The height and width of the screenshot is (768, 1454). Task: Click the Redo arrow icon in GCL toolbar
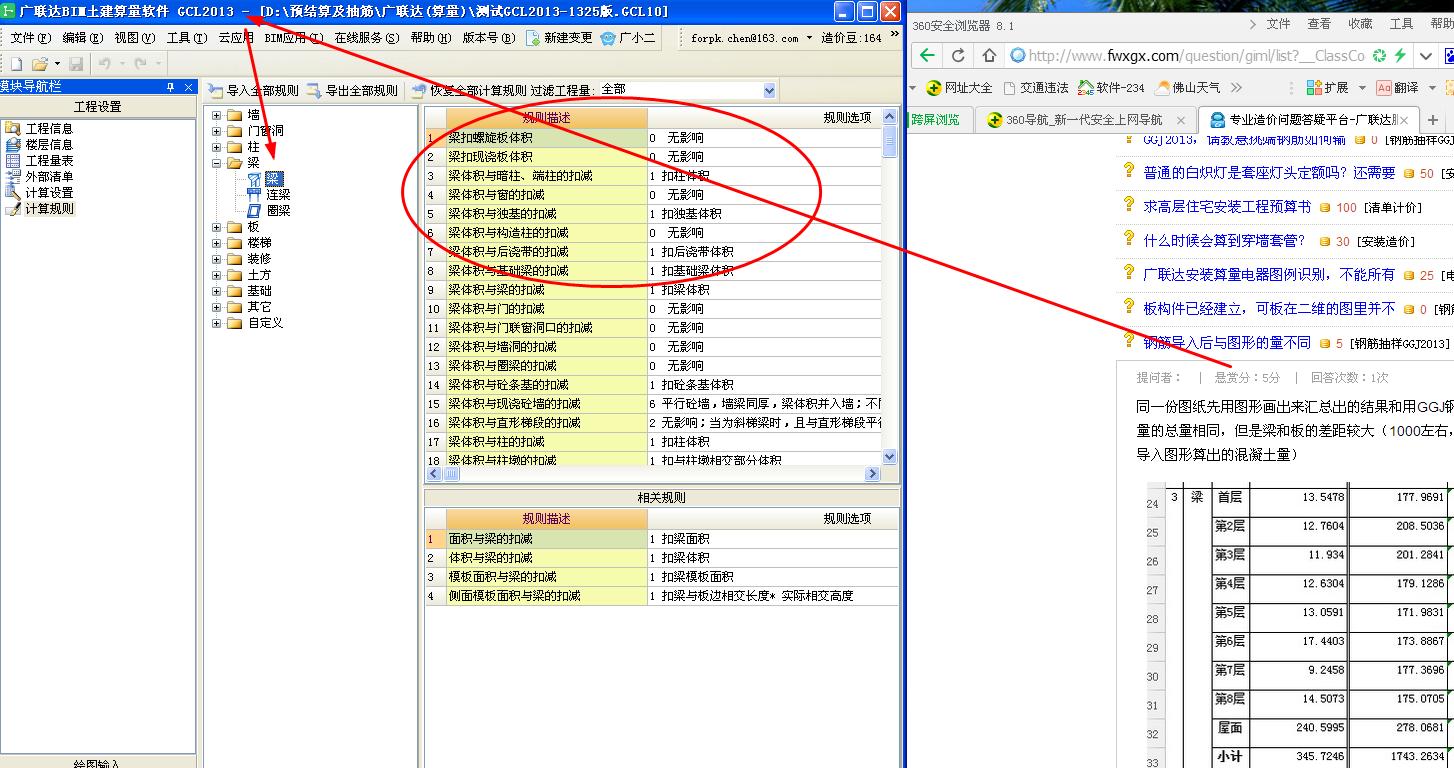coord(141,64)
